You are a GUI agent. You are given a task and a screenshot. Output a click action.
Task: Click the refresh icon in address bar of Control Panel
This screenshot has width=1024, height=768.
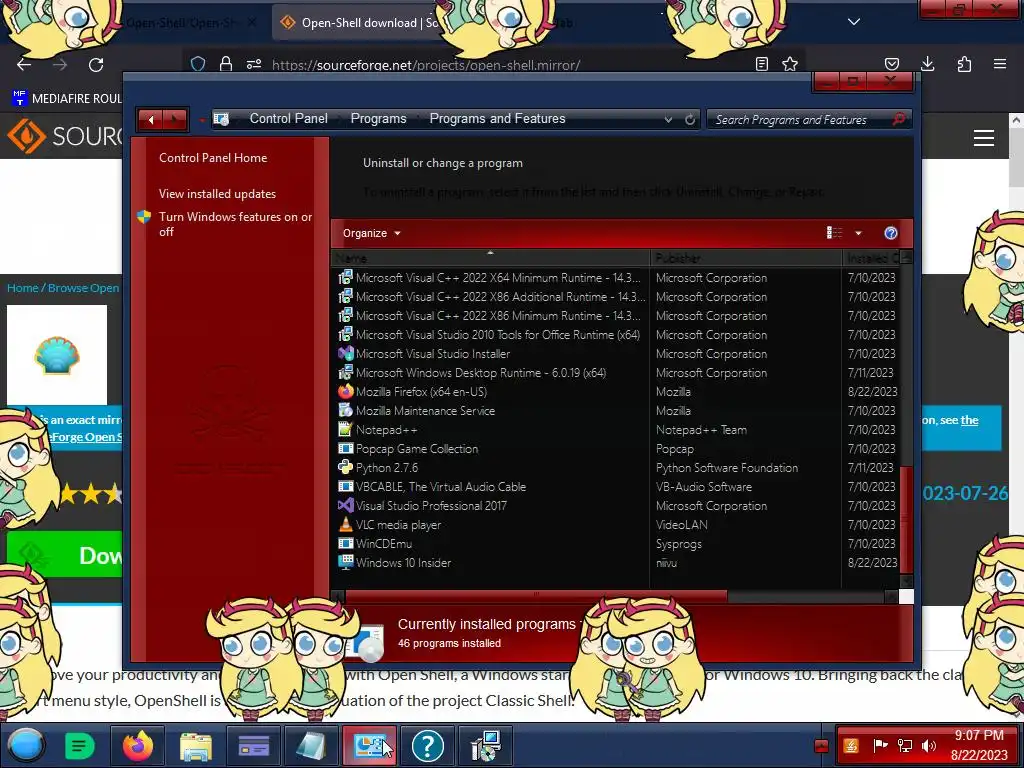coord(690,120)
